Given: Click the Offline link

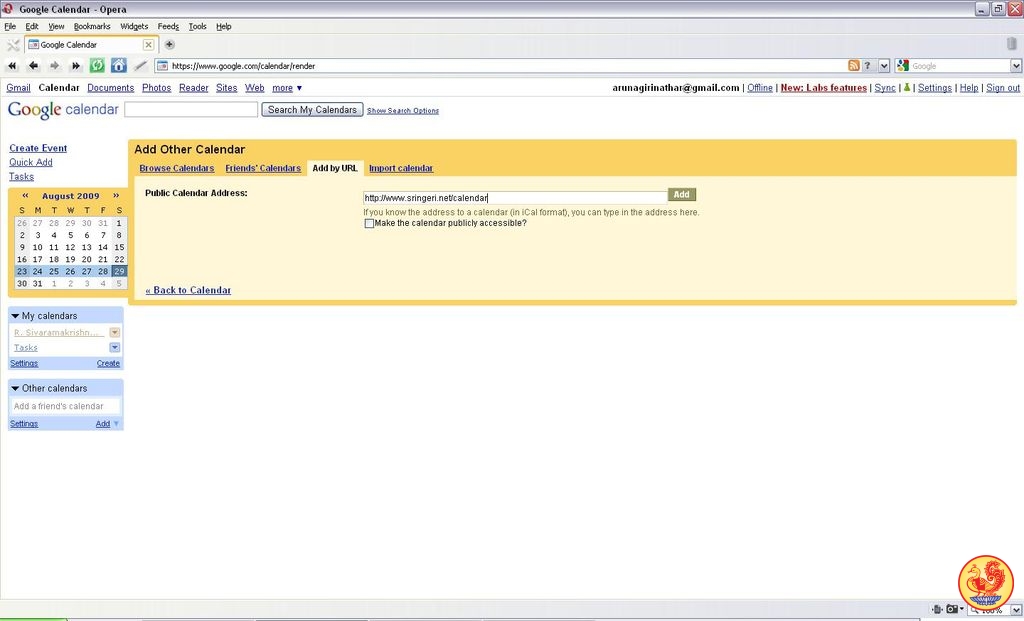Looking at the screenshot, I should coord(760,88).
